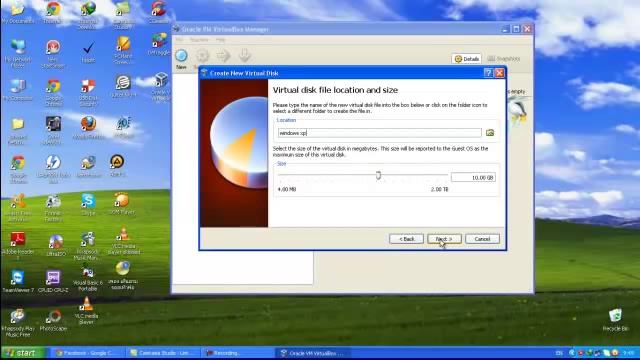Cancel the Create New Virtual Disk wizard

click(482, 239)
